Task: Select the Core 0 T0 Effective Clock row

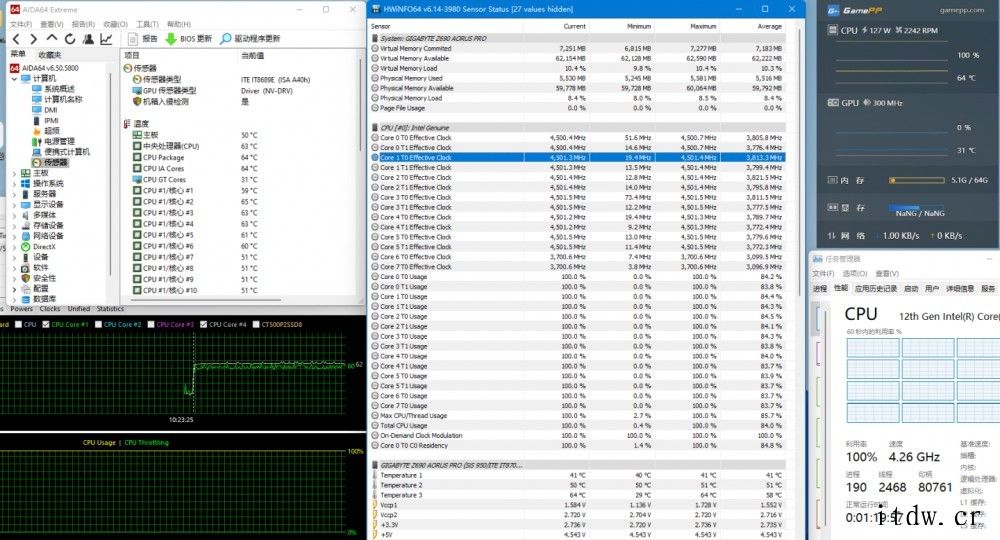Action: point(578,138)
